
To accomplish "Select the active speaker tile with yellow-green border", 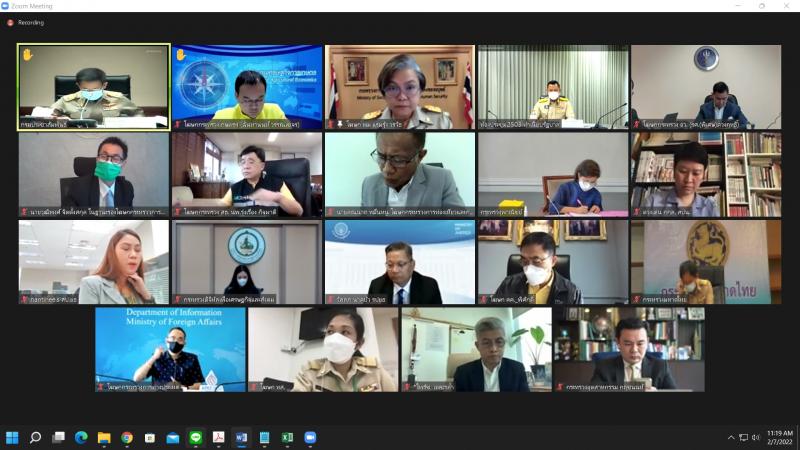I will 94,87.
